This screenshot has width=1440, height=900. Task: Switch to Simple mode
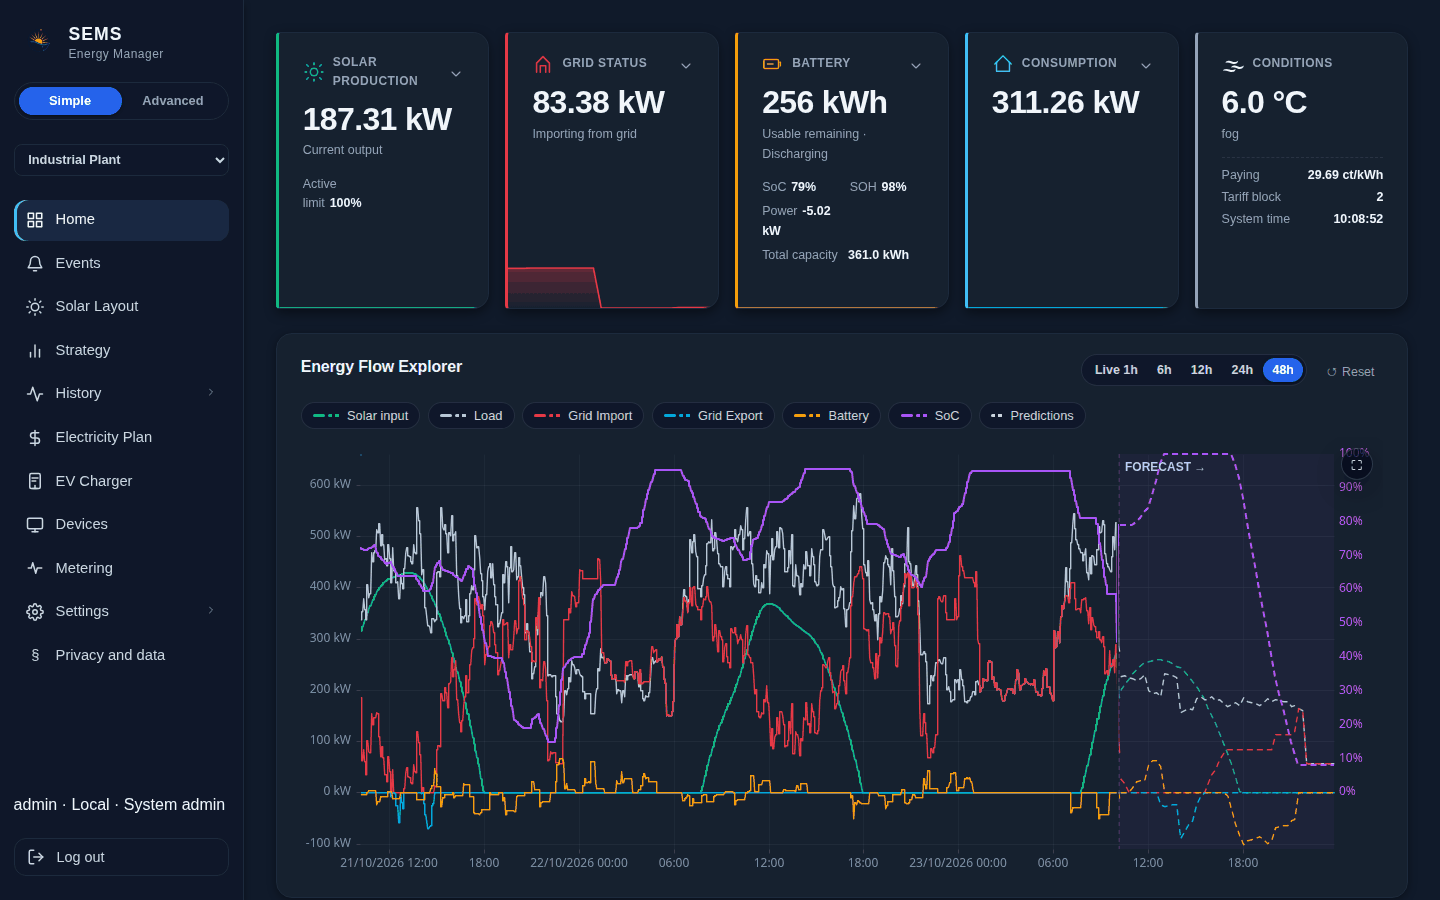tap(70, 101)
